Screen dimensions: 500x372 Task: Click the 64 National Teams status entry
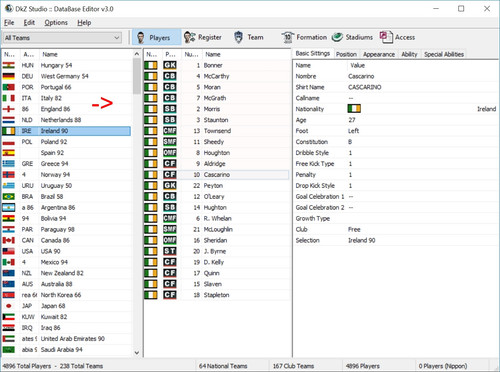[223, 366]
